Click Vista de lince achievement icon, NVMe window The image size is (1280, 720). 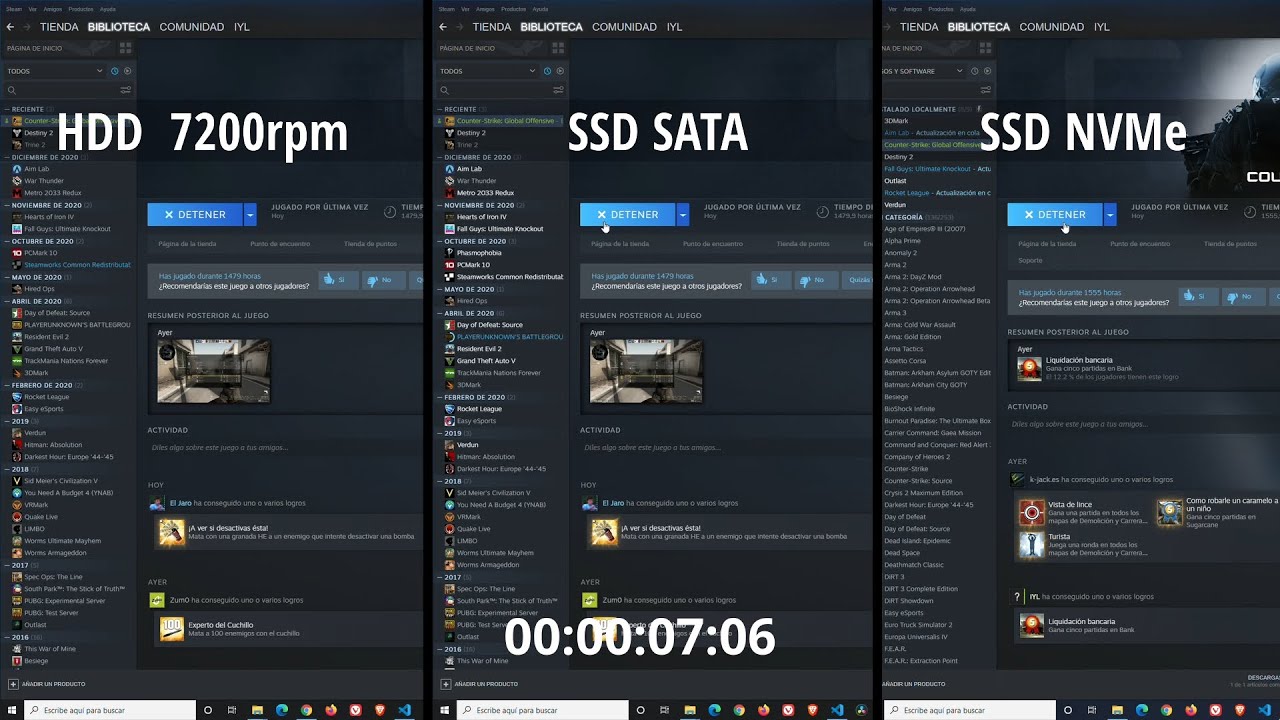1031,513
